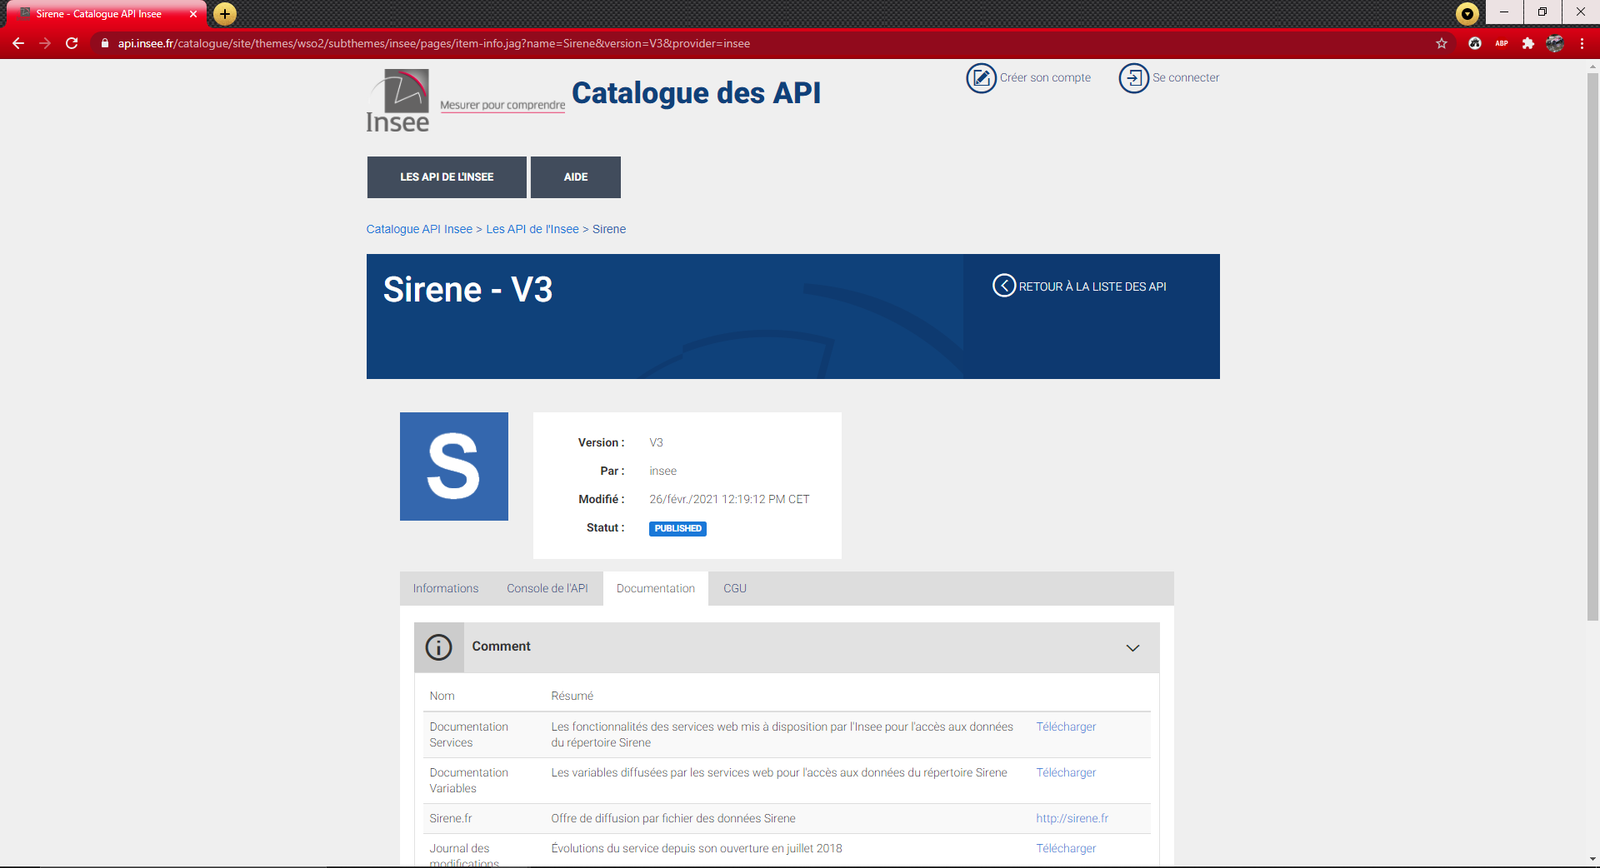Screen dimensions: 1600x868
Task: Click the Créer son compte pencil icon
Action: pyautogui.click(x=981, y=78)
